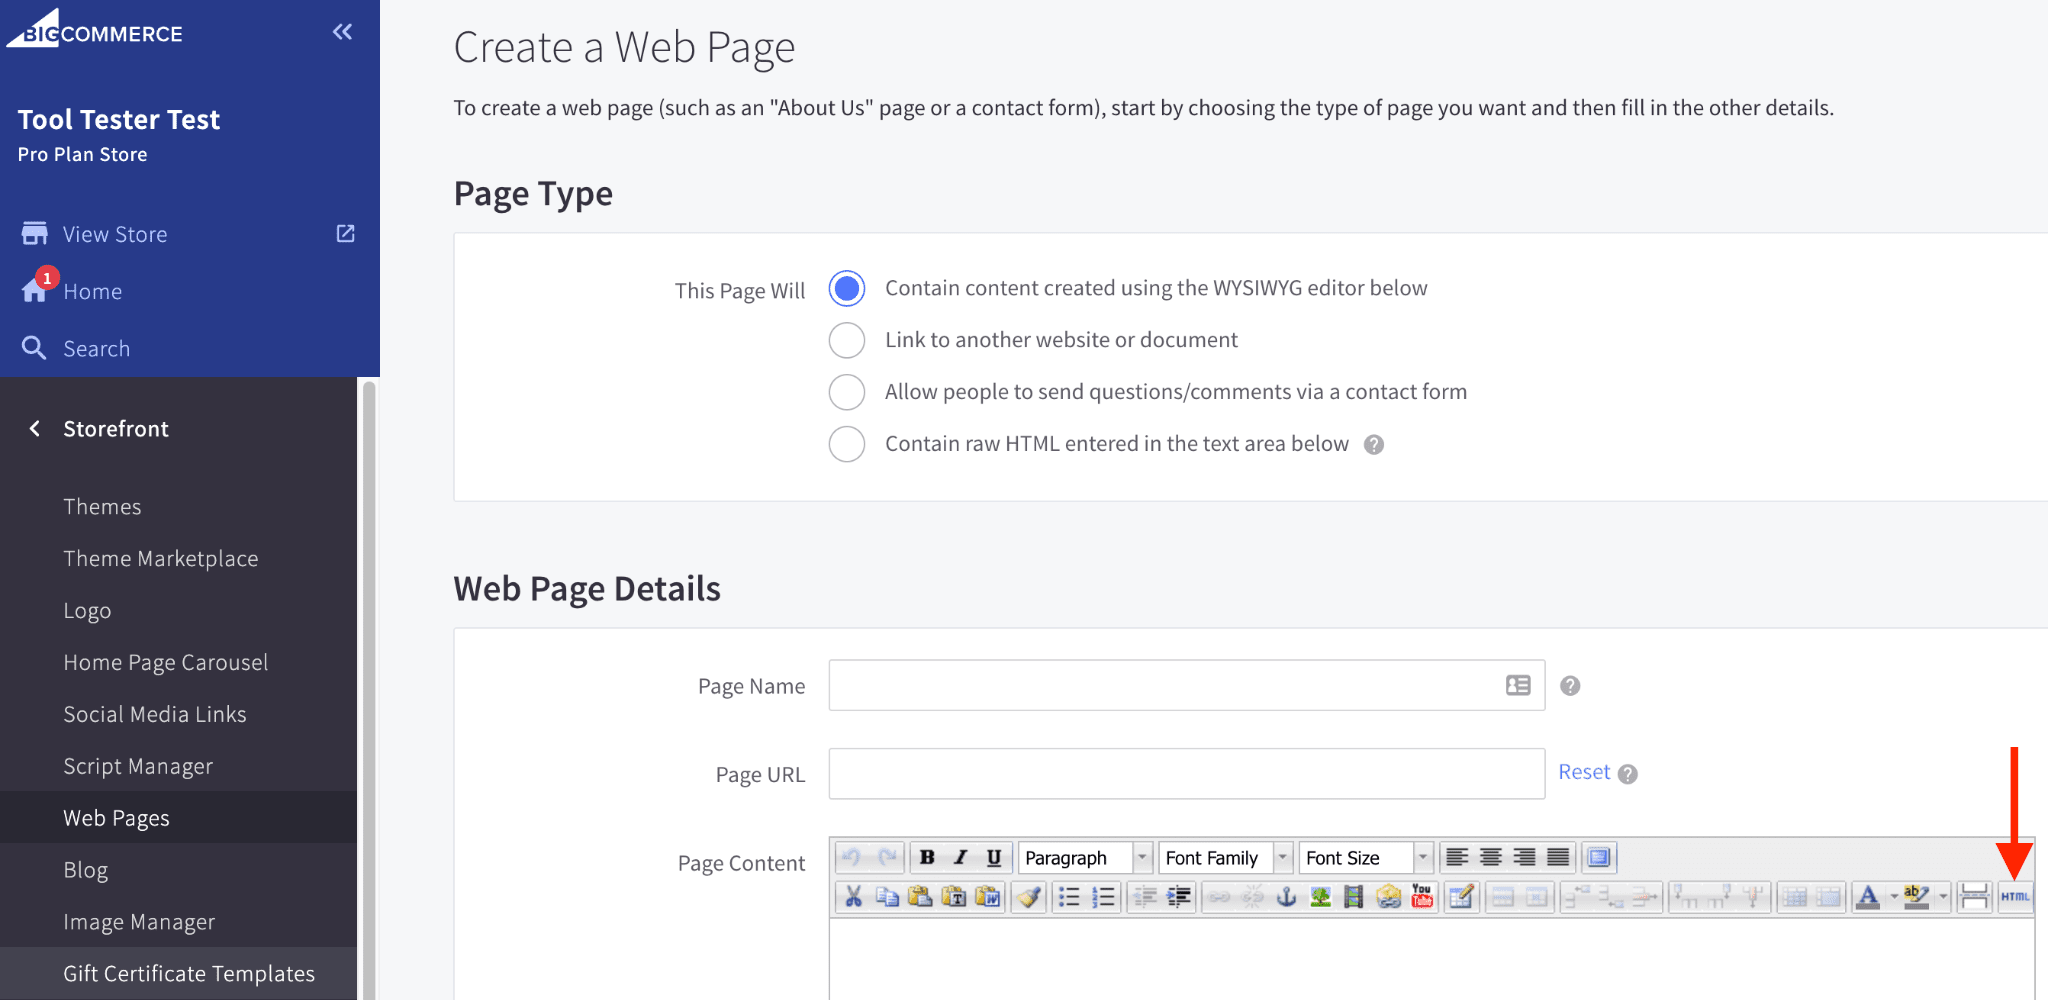Click the Insert Media filmstrip icon
Image resolution: width=2048 pixels, height=1000 pixels.
[1354, 897]
